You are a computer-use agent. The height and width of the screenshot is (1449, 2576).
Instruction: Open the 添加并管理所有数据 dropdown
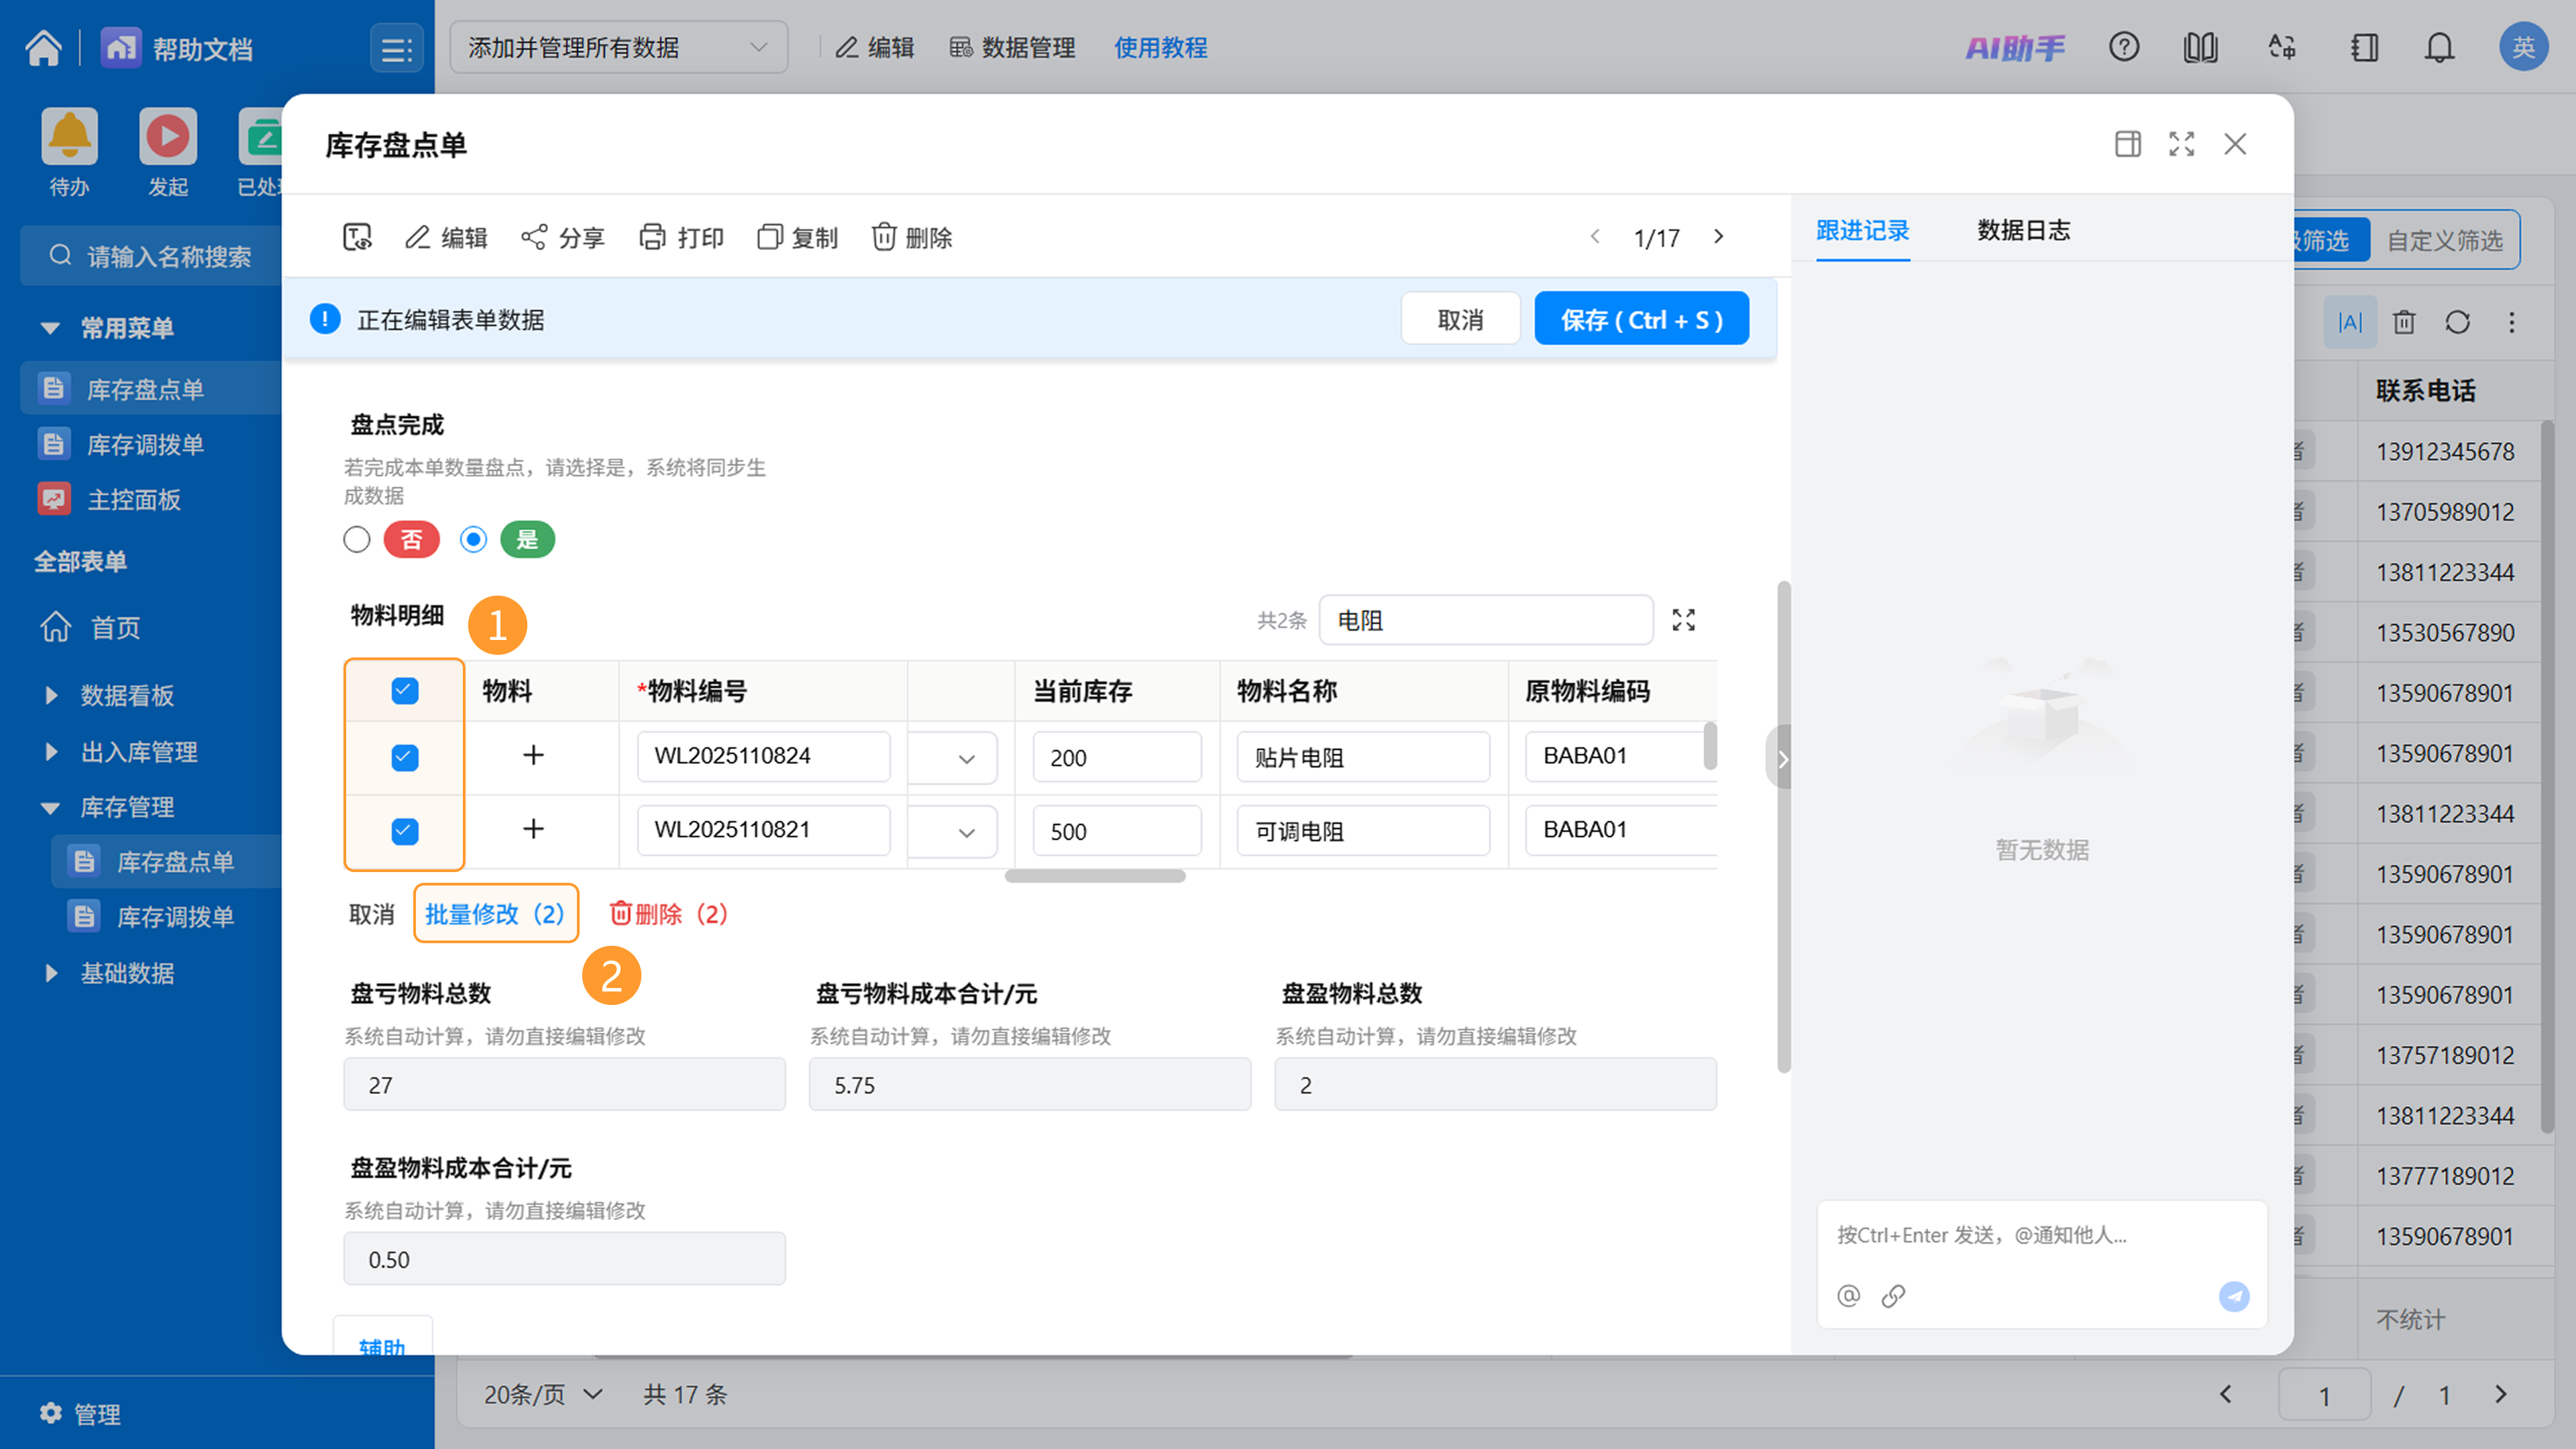[618, 47]
